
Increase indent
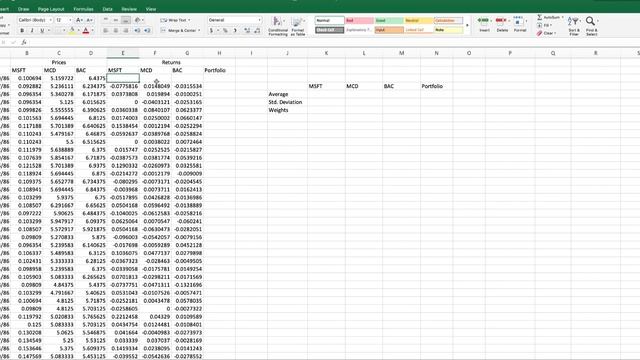147,31
